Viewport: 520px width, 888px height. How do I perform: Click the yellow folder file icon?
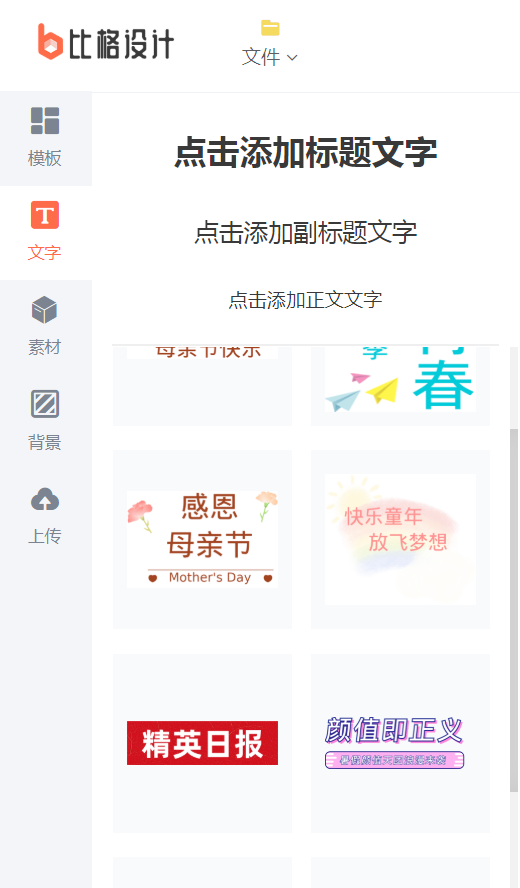270,28
